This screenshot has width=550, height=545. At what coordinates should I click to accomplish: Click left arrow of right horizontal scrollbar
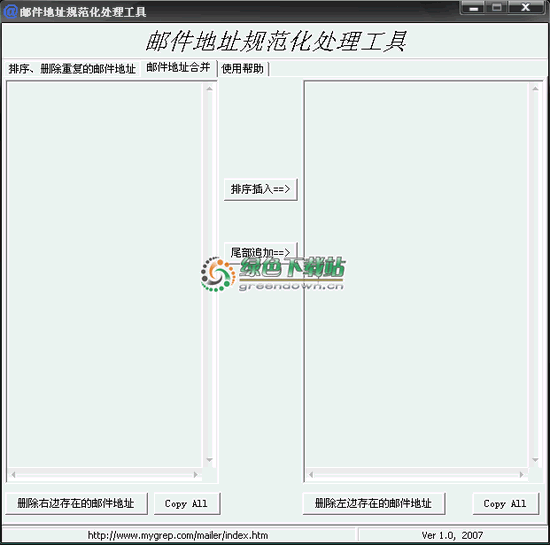click(x=311, y=475)
